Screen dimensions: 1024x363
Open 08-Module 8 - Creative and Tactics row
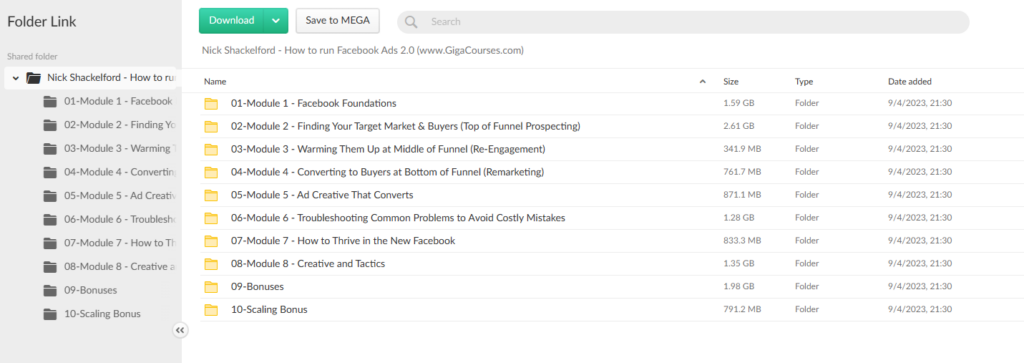pos(612,264)
